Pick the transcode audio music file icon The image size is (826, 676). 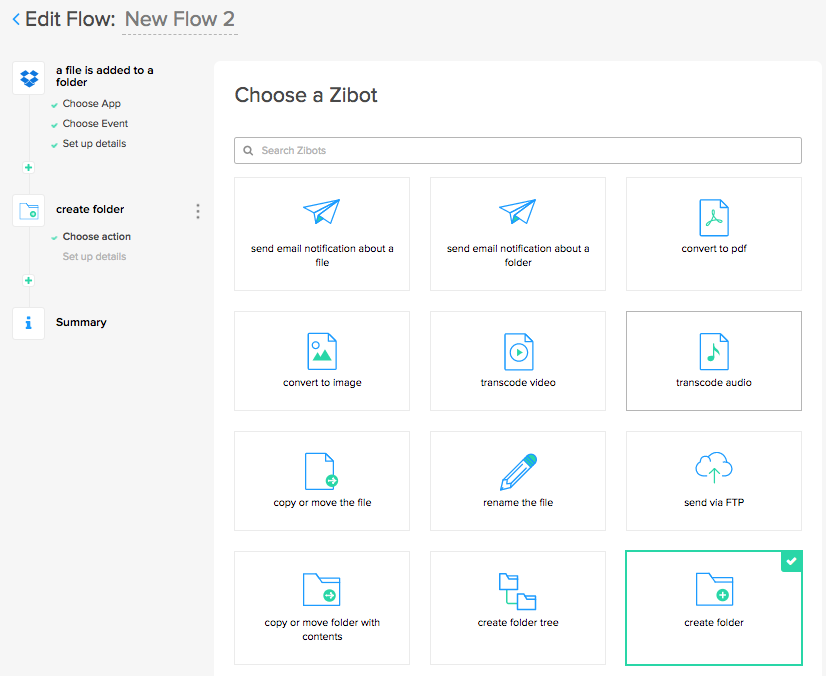pos(714,351)
